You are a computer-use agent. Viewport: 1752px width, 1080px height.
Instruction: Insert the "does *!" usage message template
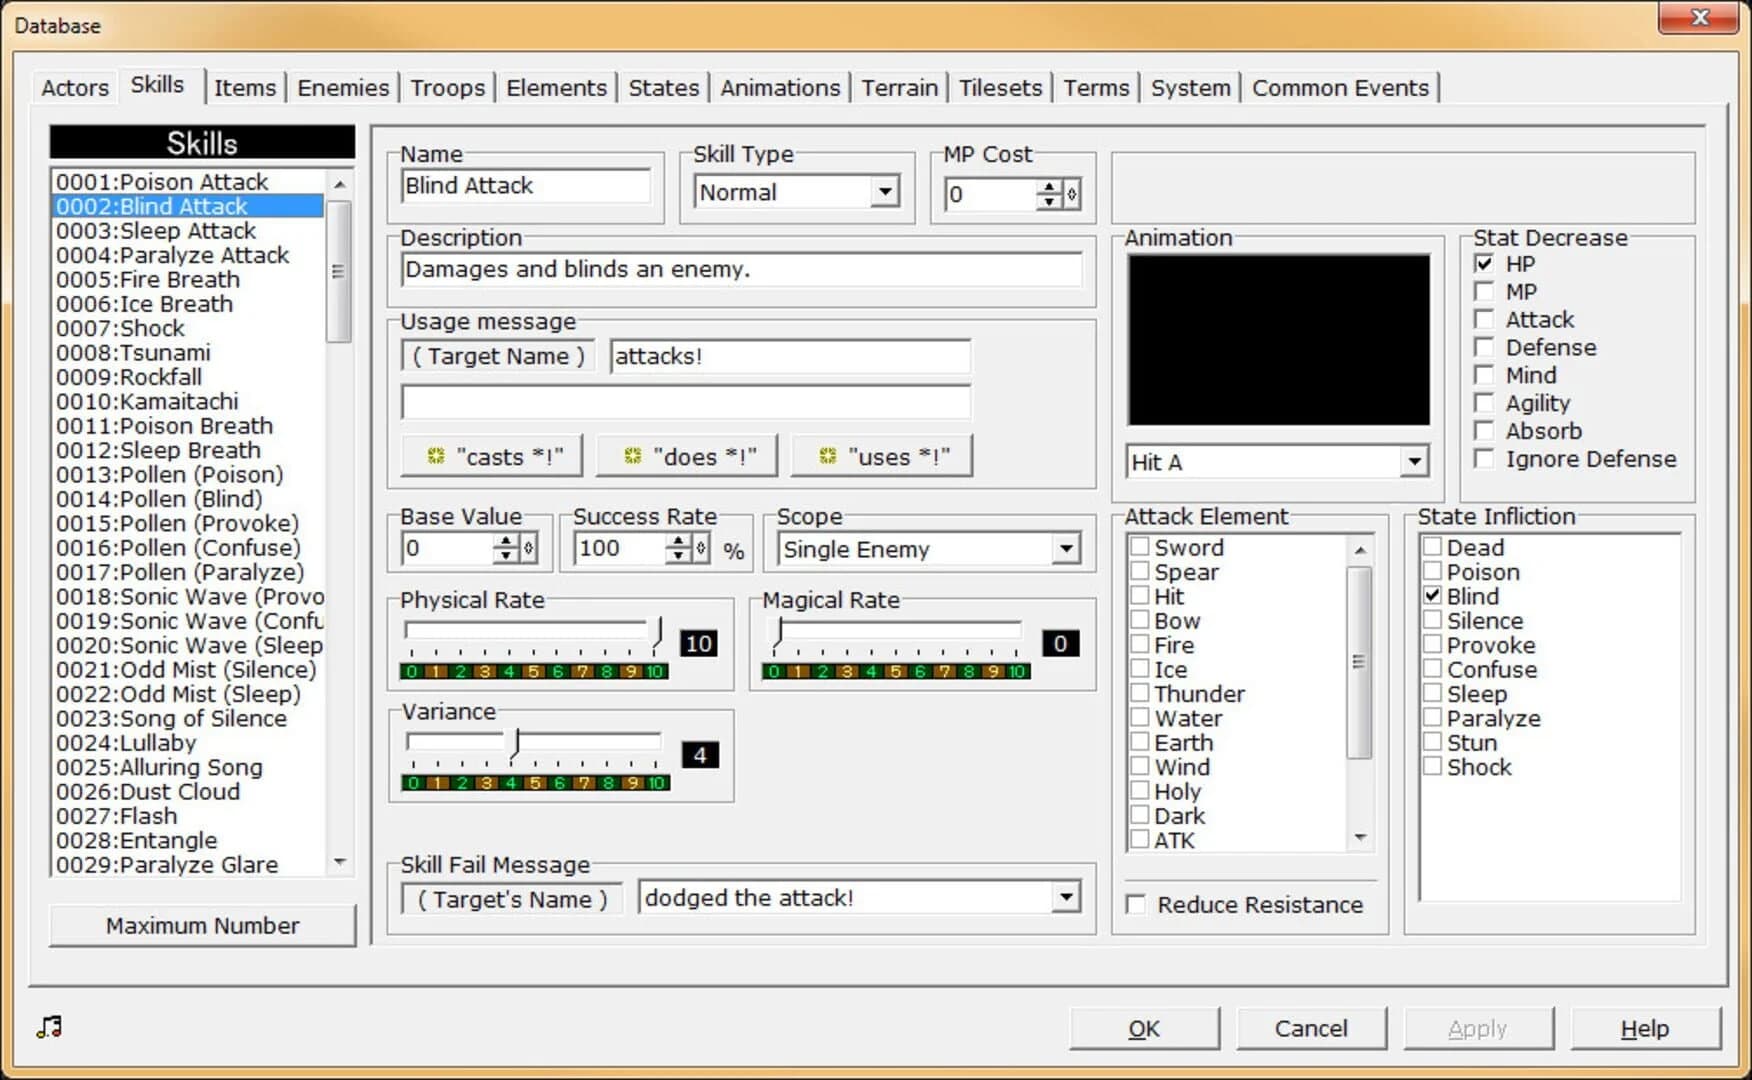[x=686, y=455]
